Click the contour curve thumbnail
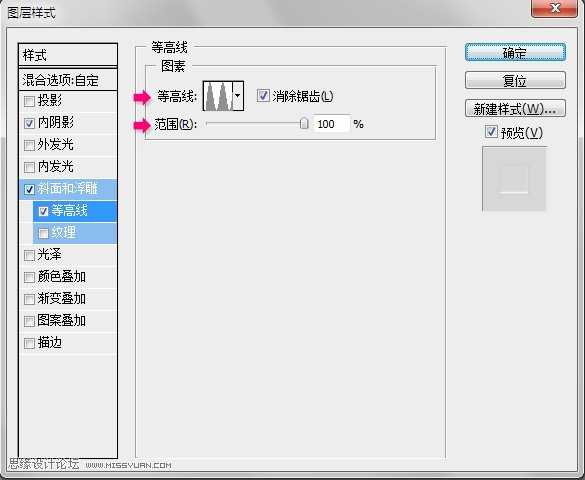This screenshot has width=585, height=480. coord(218,96)
